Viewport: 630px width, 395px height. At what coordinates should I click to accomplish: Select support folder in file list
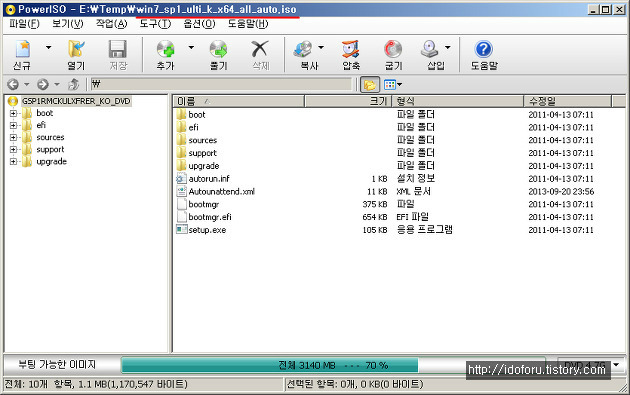tap(202, 153)
